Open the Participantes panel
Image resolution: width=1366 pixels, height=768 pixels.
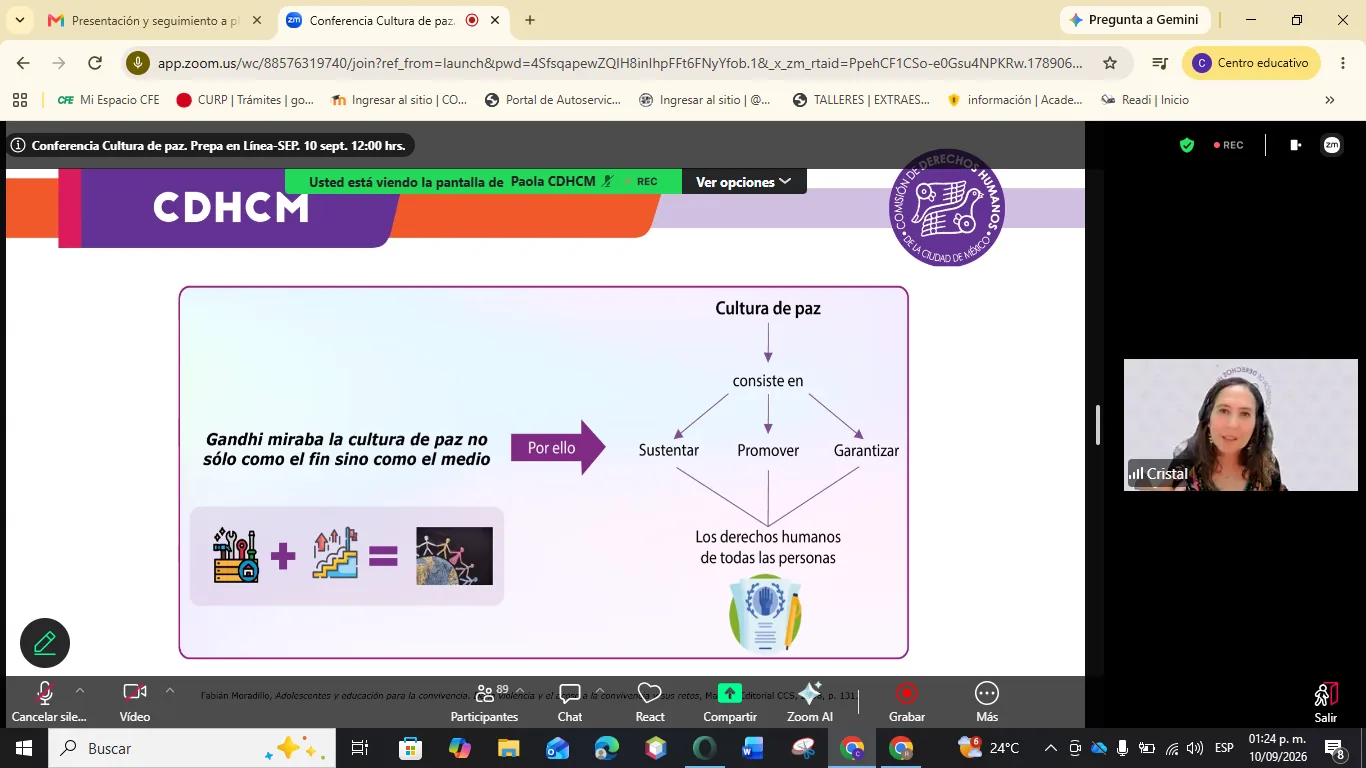point(484,702)
